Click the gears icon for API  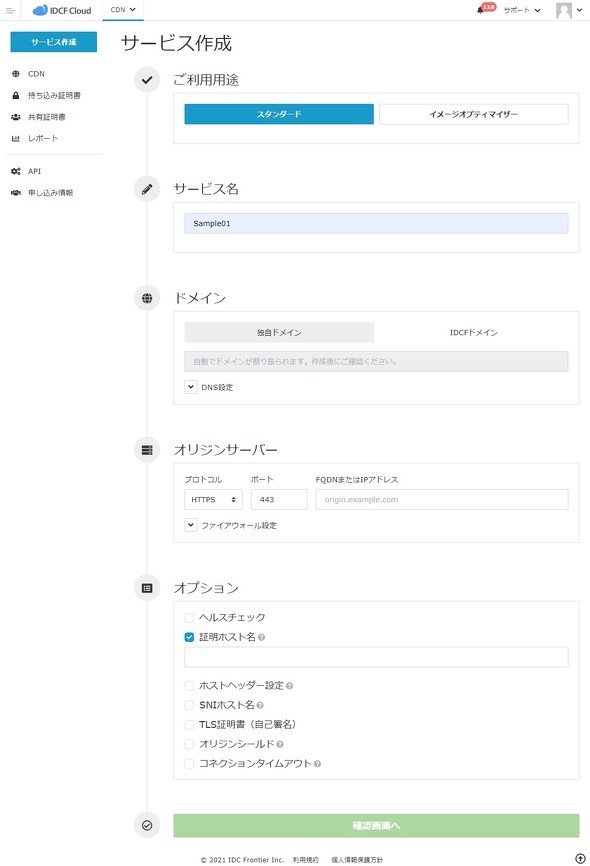point(15,171)
